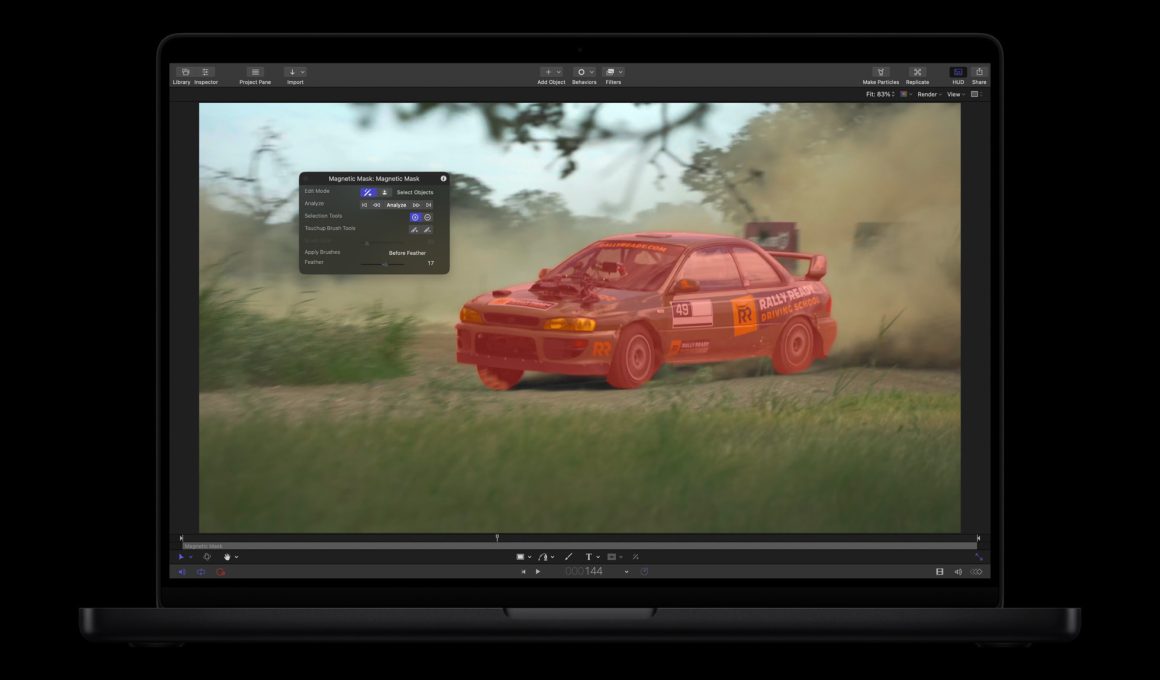Open the Inspector panel
The height and width of the screenshot is (680, 1160).
(x=206, y=73)
